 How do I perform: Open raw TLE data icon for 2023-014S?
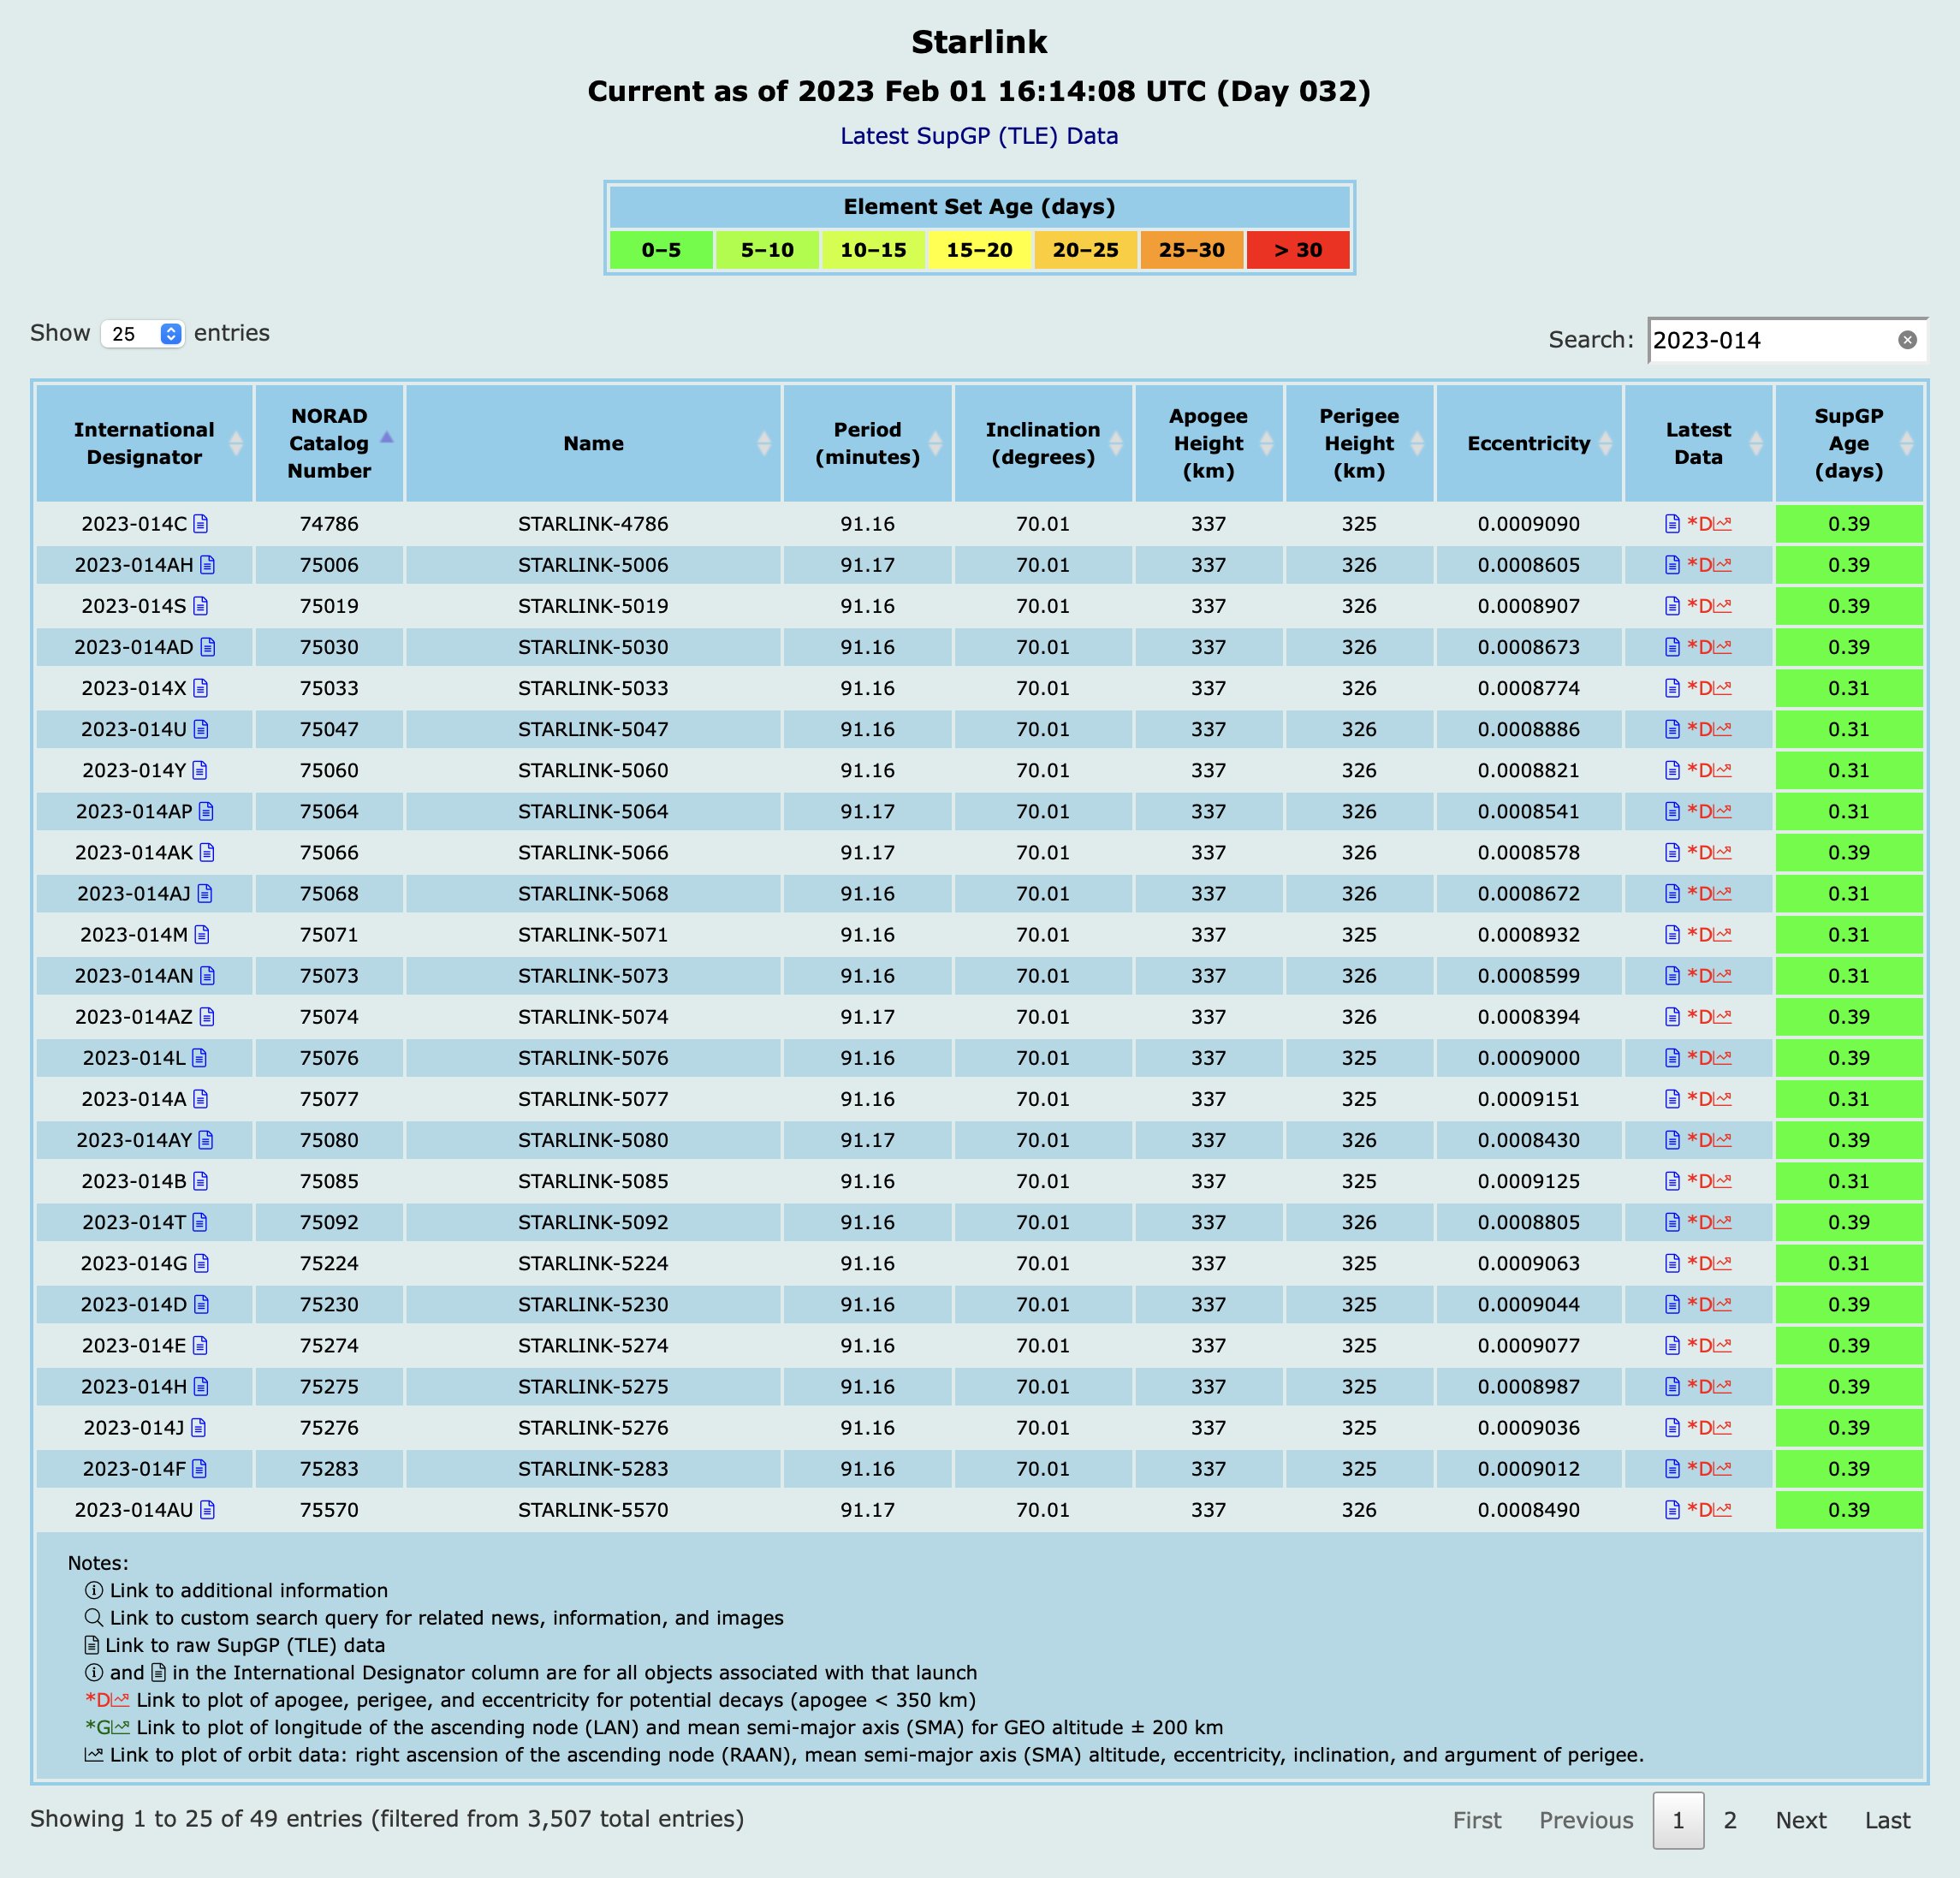tap(201, 606)
